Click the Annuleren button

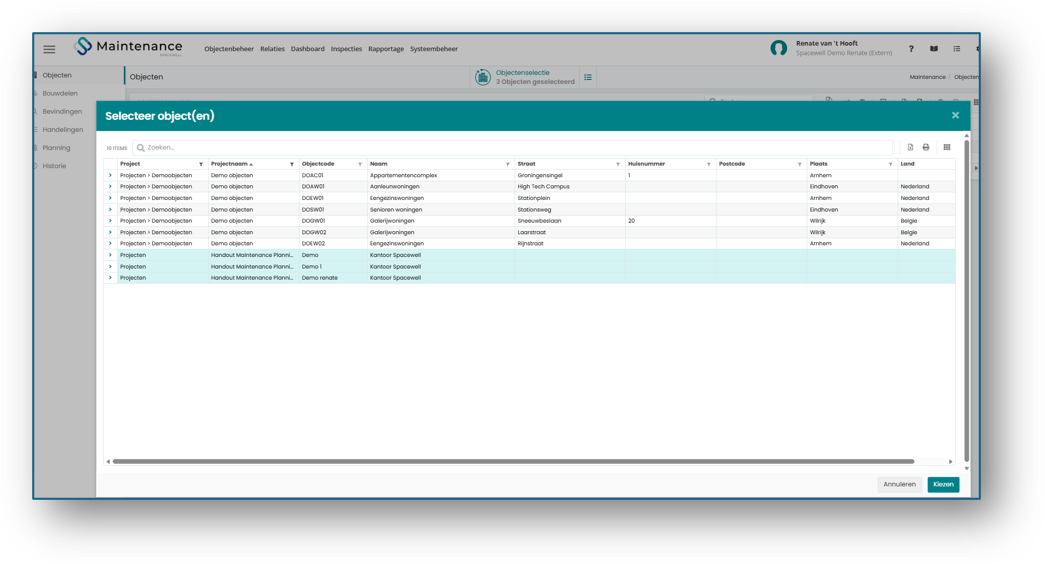tap(899, 485)
